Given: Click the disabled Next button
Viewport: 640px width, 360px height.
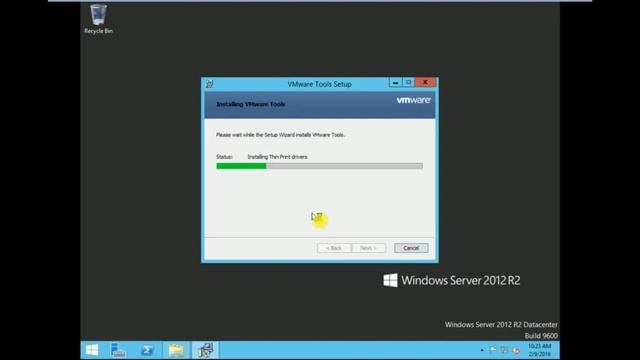Looking at the screenshot, I should click(368, 248).
